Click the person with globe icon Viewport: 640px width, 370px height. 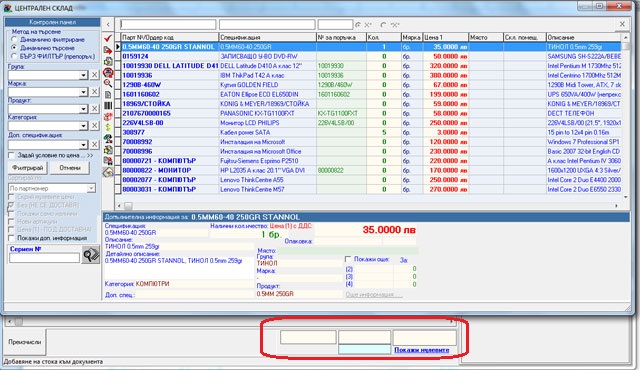108,139
